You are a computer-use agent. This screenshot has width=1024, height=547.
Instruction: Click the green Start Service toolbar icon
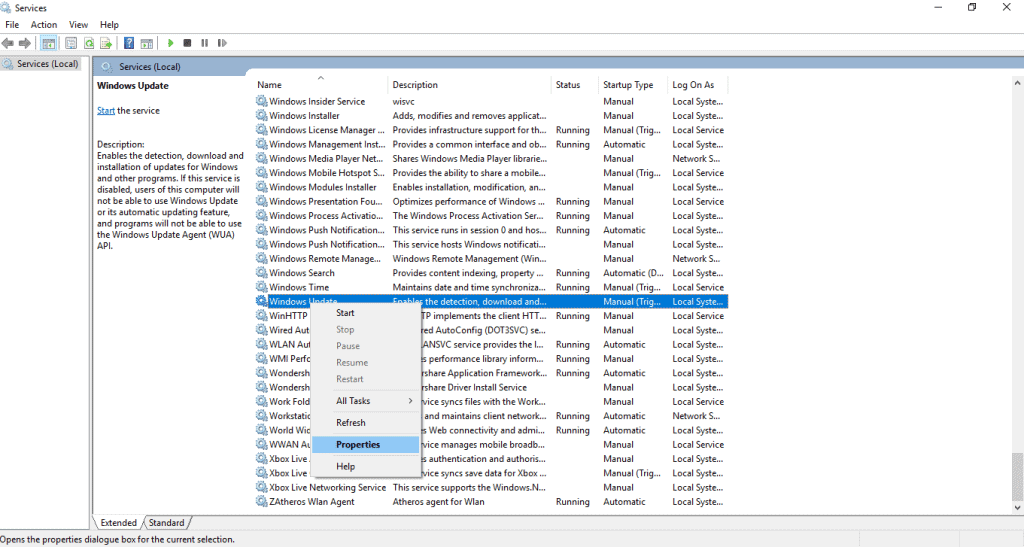[x=170, y=43]
